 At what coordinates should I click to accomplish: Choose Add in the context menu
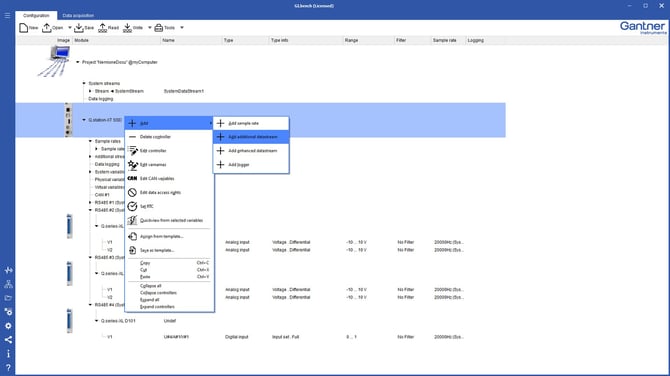click(169, 123)
